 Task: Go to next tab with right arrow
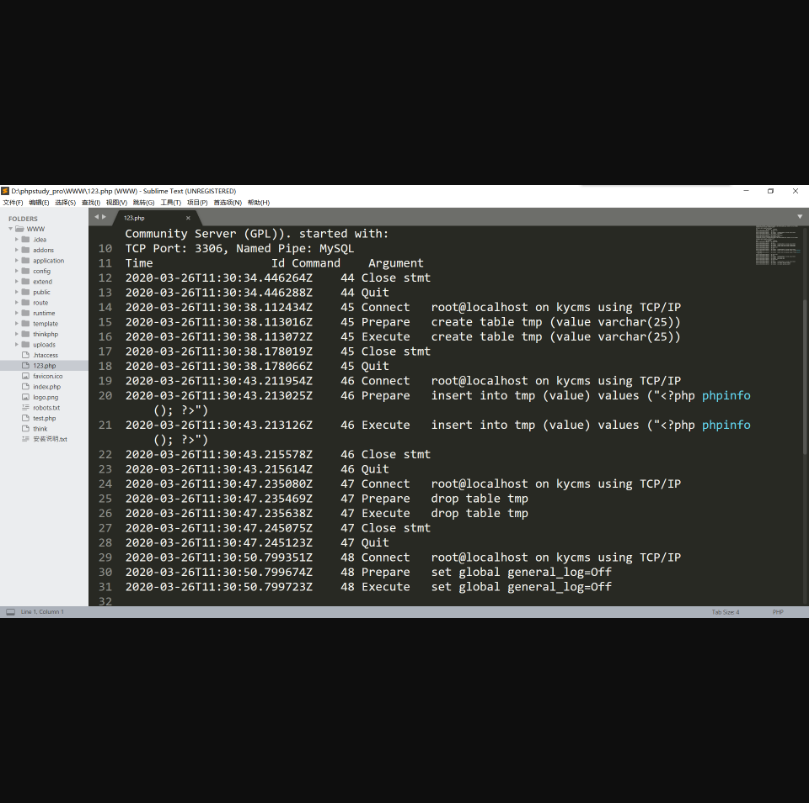(103, 217)
